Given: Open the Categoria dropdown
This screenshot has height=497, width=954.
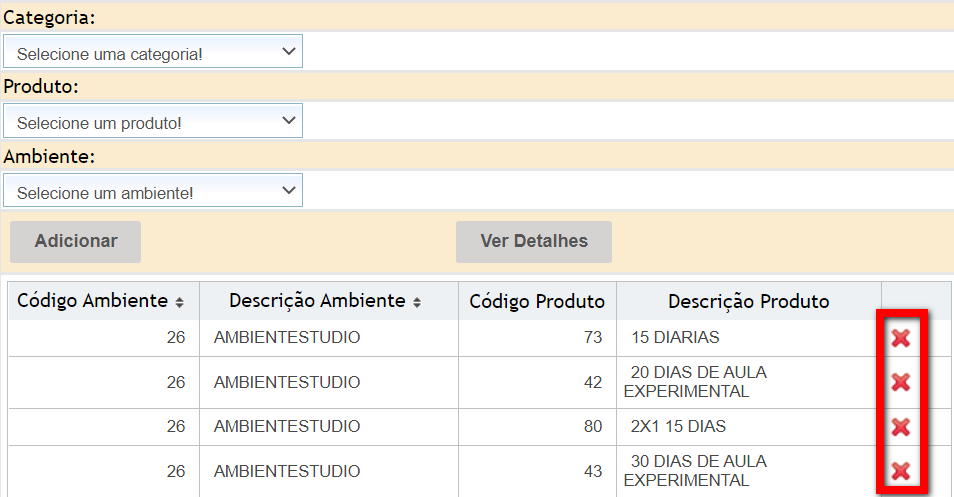Looking at the screenshot, I should point(153,52).
